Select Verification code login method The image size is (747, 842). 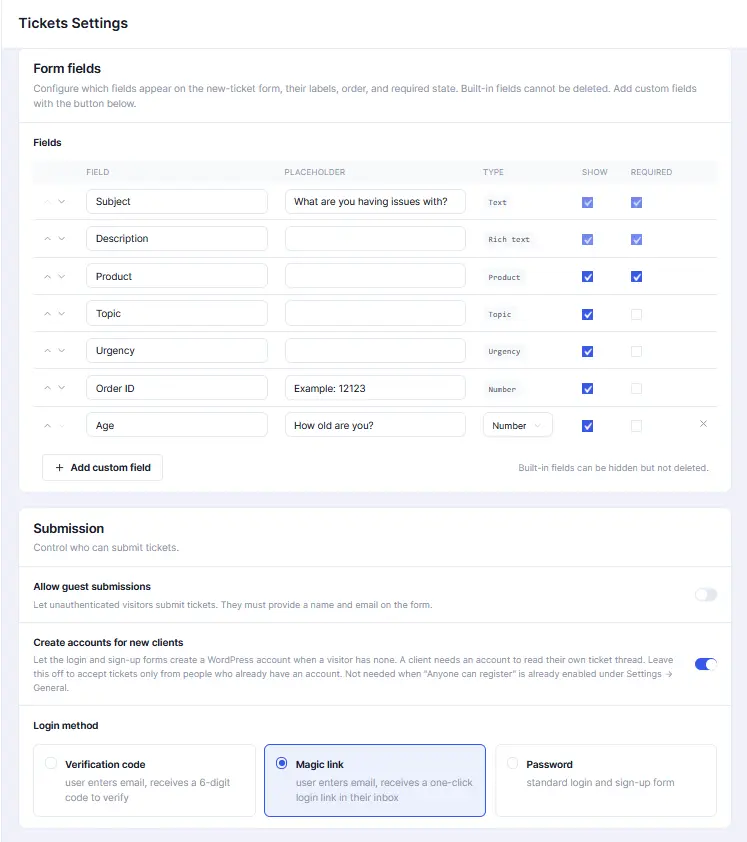click(x=144, y=780)
